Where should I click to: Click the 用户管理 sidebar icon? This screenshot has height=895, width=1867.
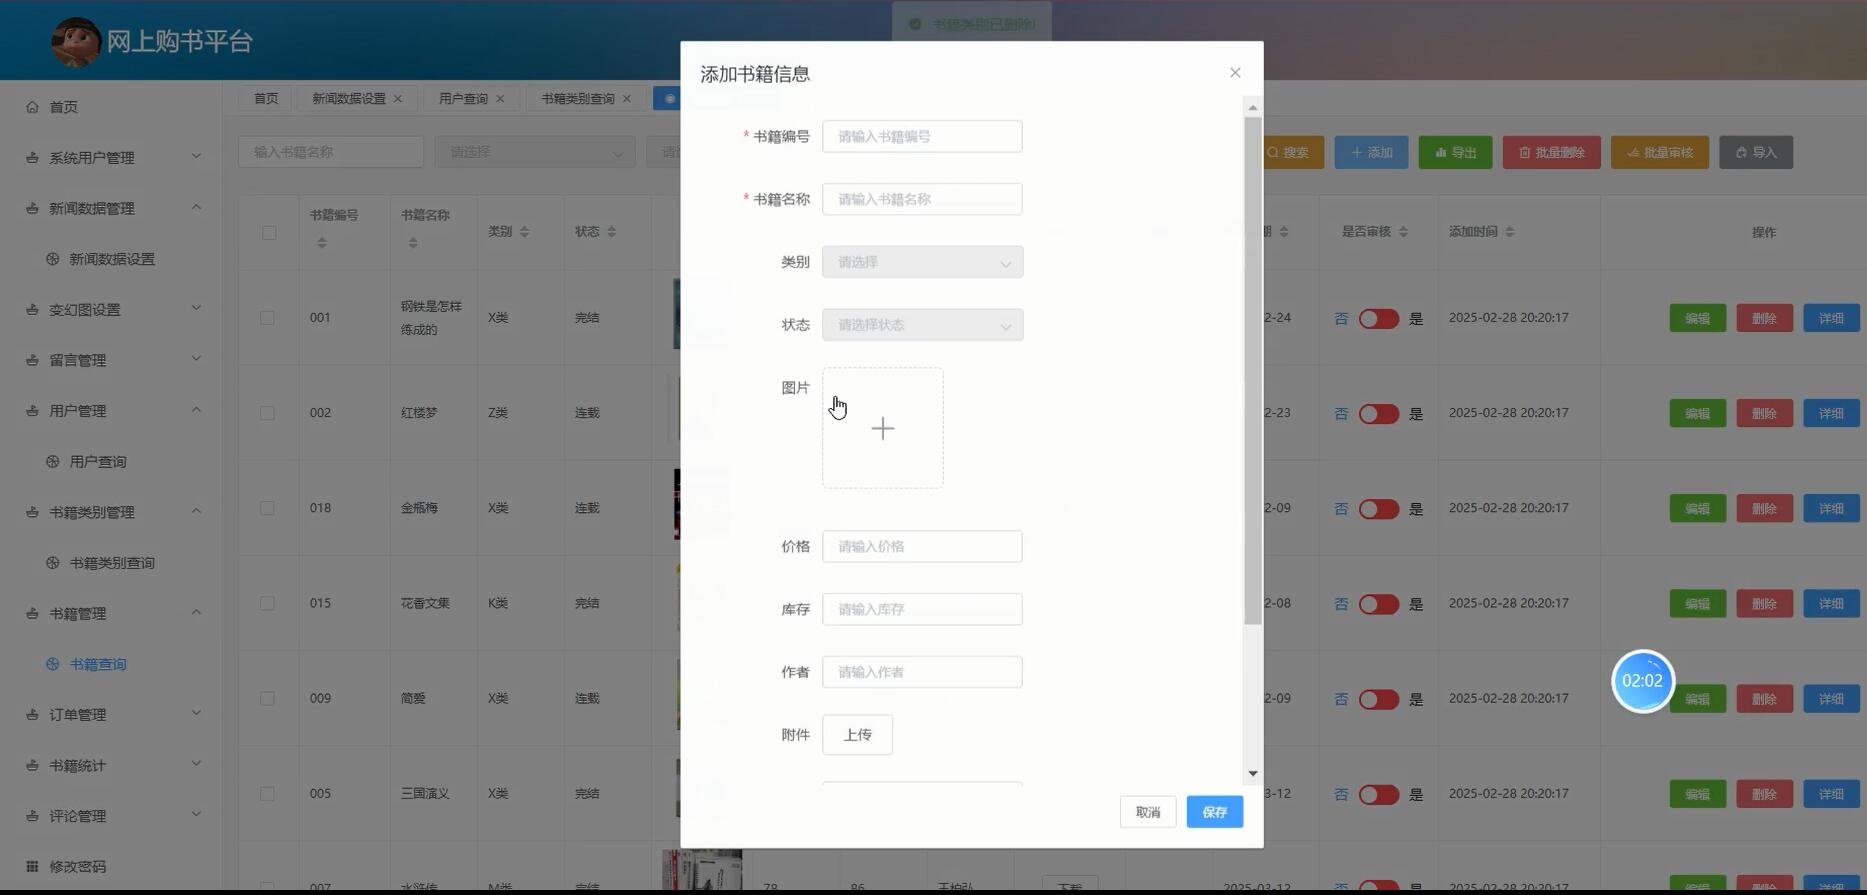(32, 411)
